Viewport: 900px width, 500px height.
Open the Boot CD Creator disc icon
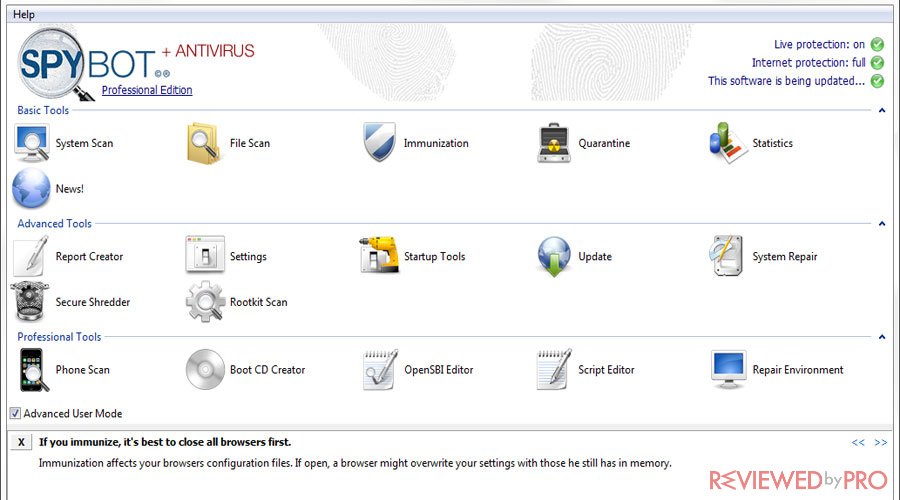pos(205,369)
